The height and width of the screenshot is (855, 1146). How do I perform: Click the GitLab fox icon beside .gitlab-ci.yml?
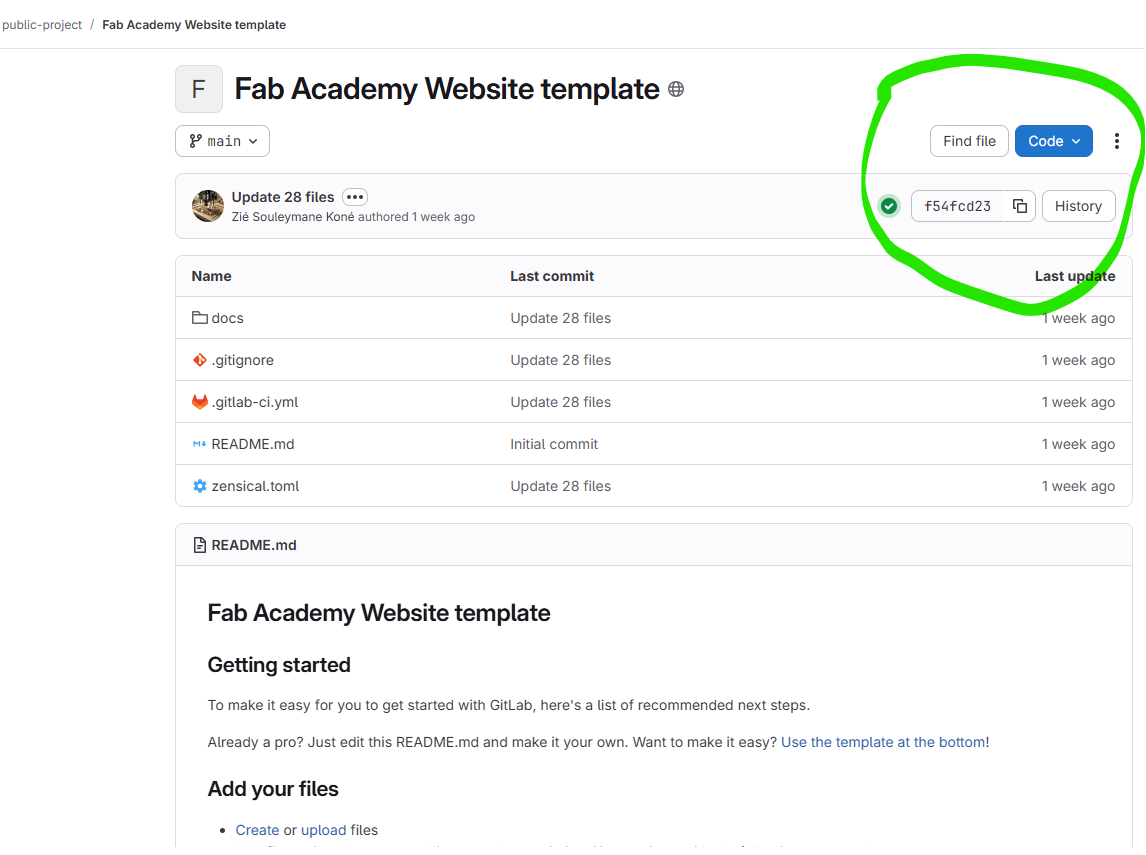coord(200,402)
